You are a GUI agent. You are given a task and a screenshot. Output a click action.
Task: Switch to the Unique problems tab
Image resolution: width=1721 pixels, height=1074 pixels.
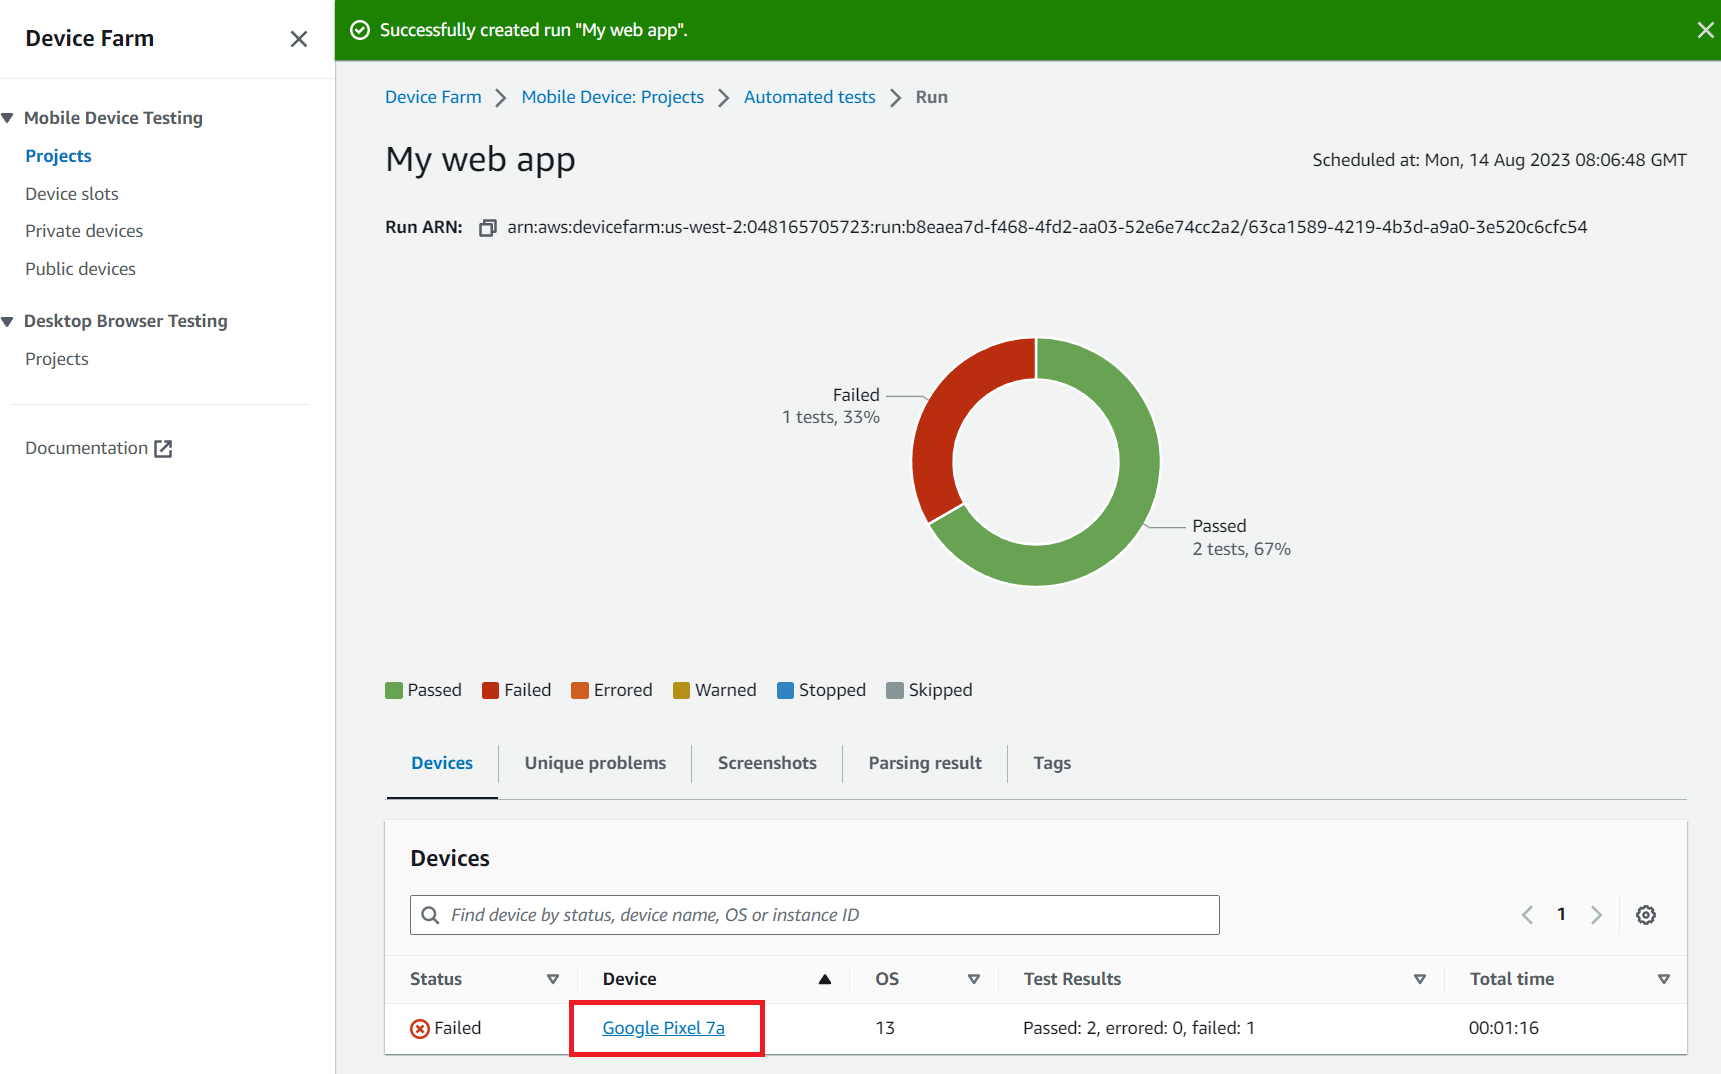tap(595, 763)
